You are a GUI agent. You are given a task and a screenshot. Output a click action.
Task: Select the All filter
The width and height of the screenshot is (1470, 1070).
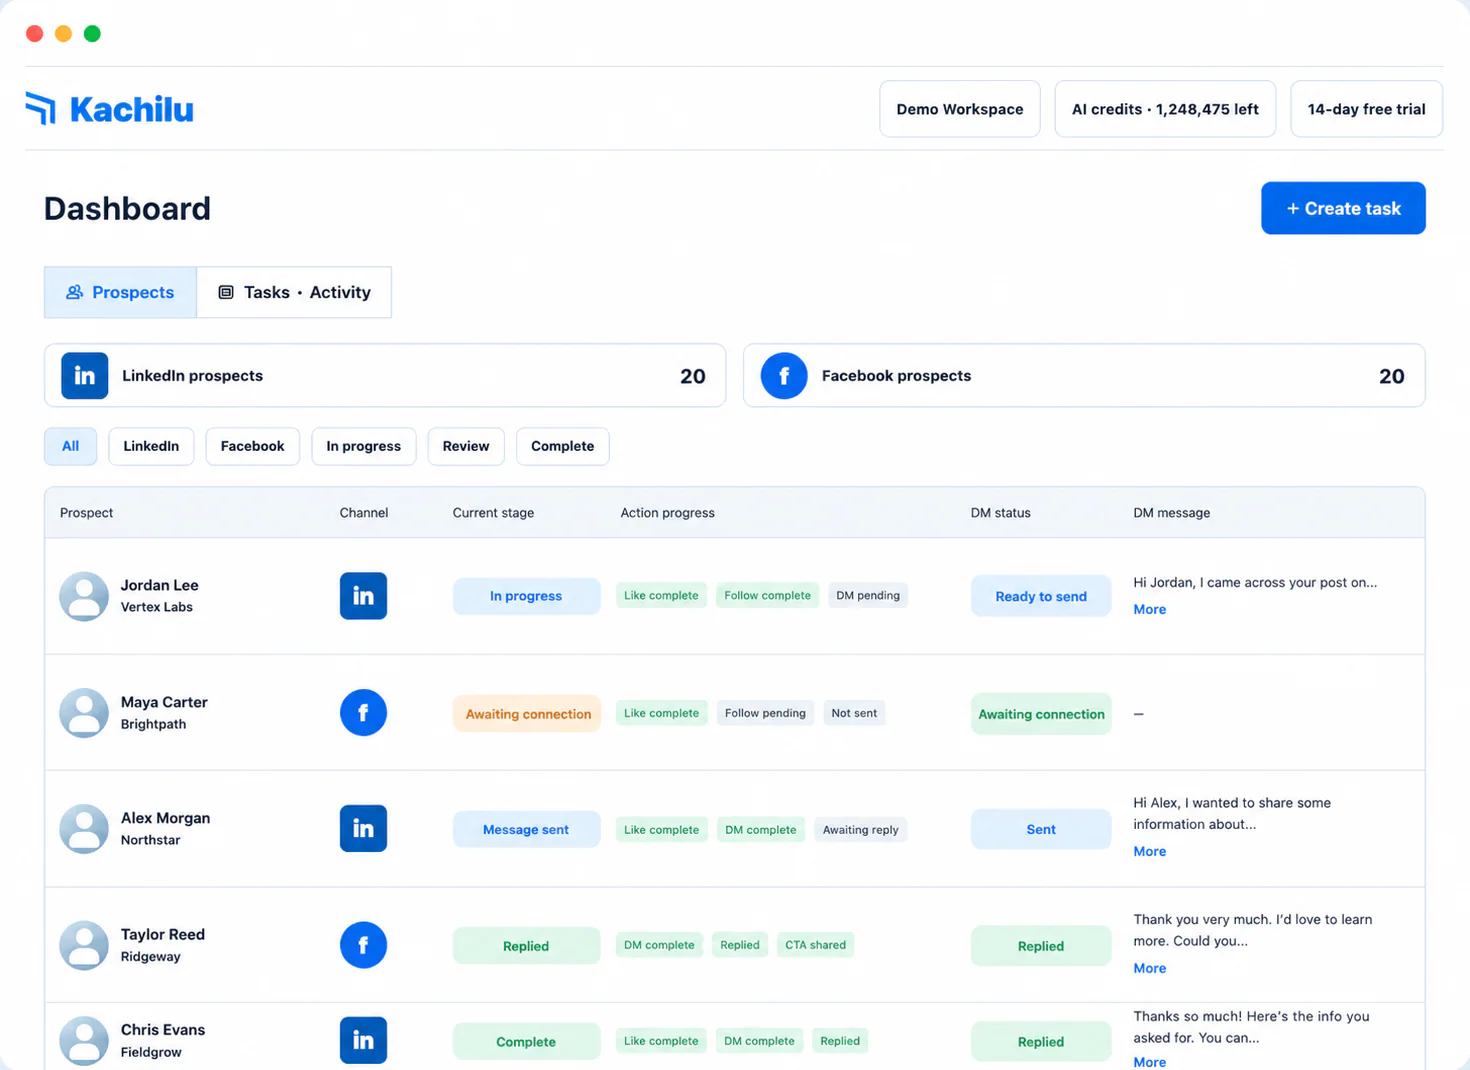point(70,446)
